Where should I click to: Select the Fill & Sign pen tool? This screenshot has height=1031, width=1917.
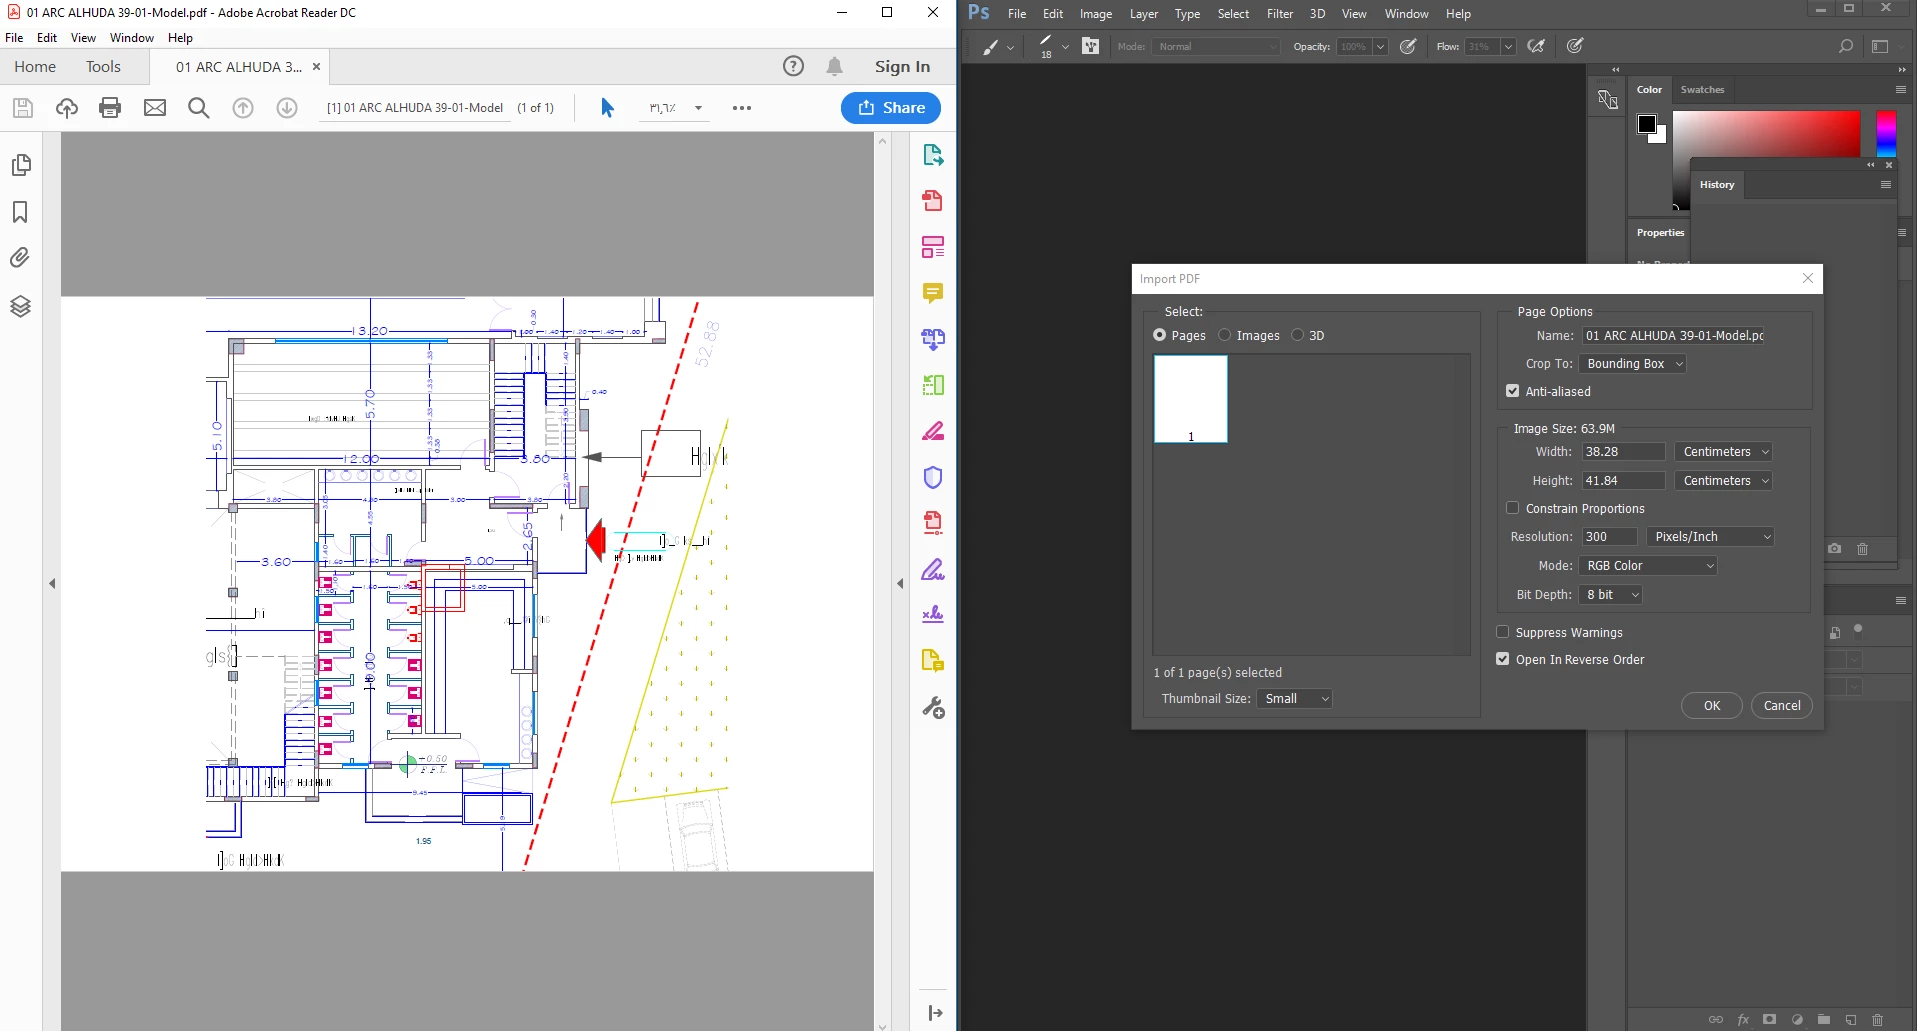pos(933,570)
